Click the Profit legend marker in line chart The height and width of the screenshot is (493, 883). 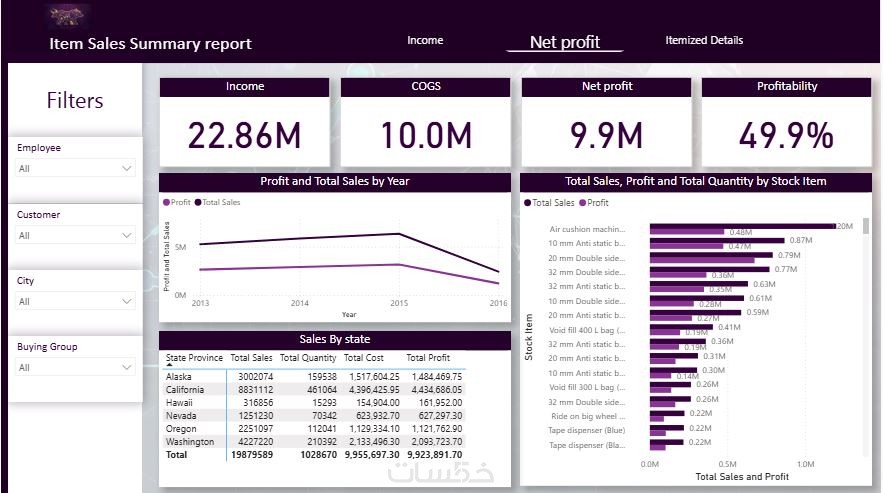point(166,202)
